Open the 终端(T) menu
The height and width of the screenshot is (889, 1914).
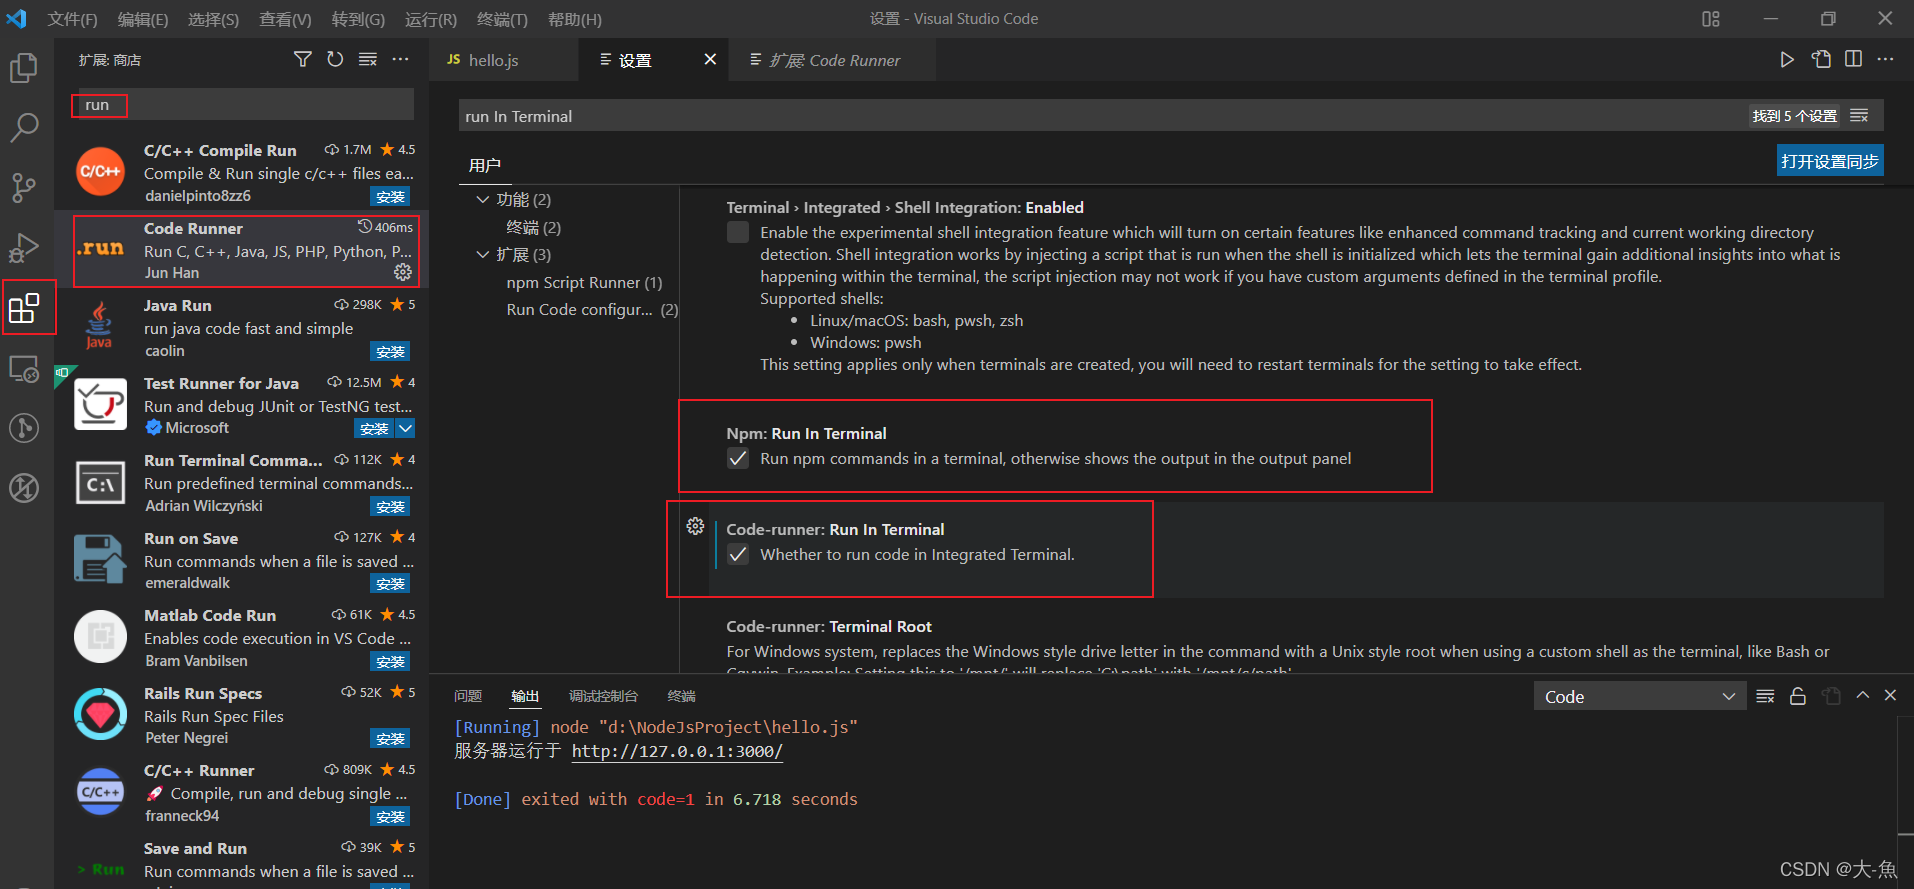pos(502,19)
